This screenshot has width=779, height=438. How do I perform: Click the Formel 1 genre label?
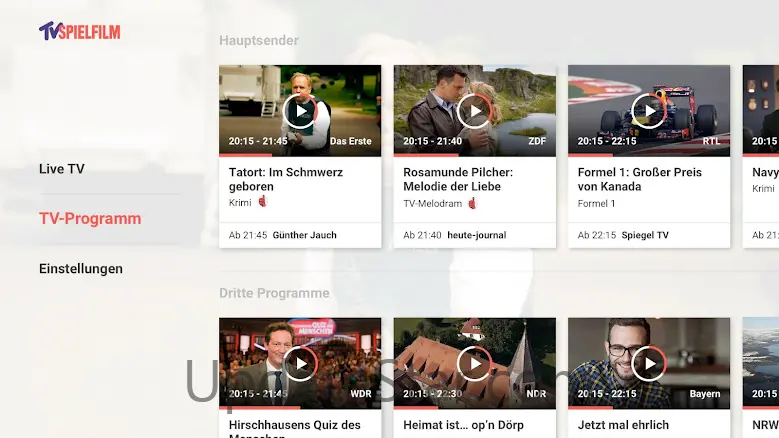click(x=596, y=203)
